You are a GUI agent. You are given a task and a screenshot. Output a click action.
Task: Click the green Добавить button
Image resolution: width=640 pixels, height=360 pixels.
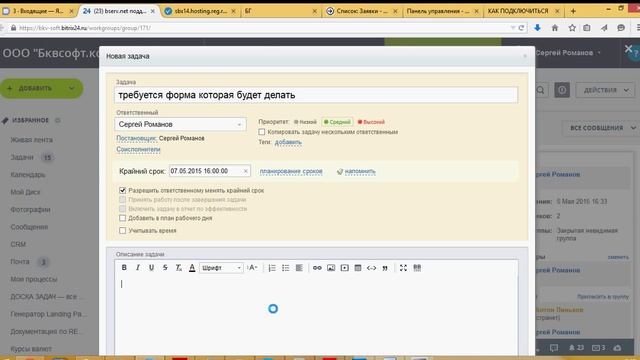pyautogui.click(x=35, y=88)
